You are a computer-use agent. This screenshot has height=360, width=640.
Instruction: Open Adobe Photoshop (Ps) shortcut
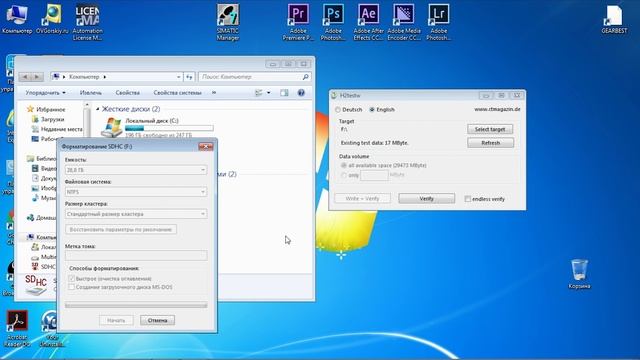[x=333, y=22]
